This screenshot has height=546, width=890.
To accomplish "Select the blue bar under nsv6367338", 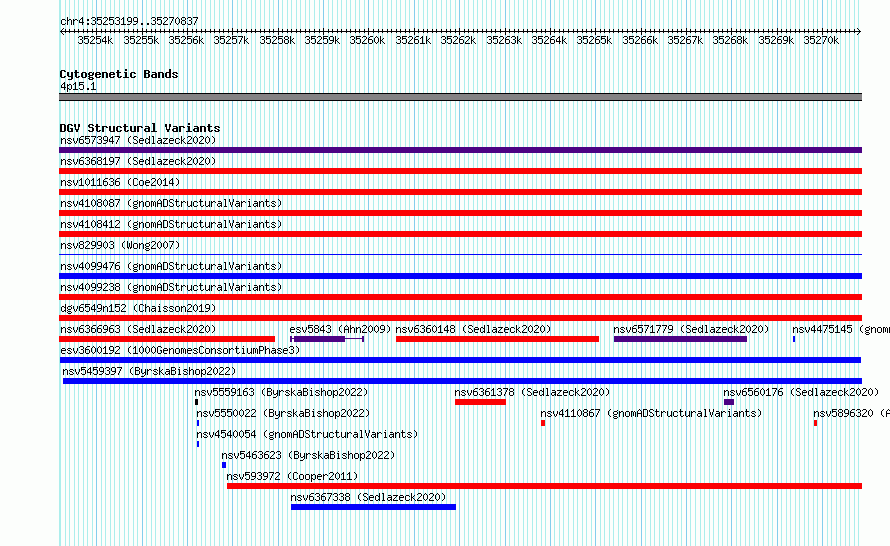I will point(373,507).
